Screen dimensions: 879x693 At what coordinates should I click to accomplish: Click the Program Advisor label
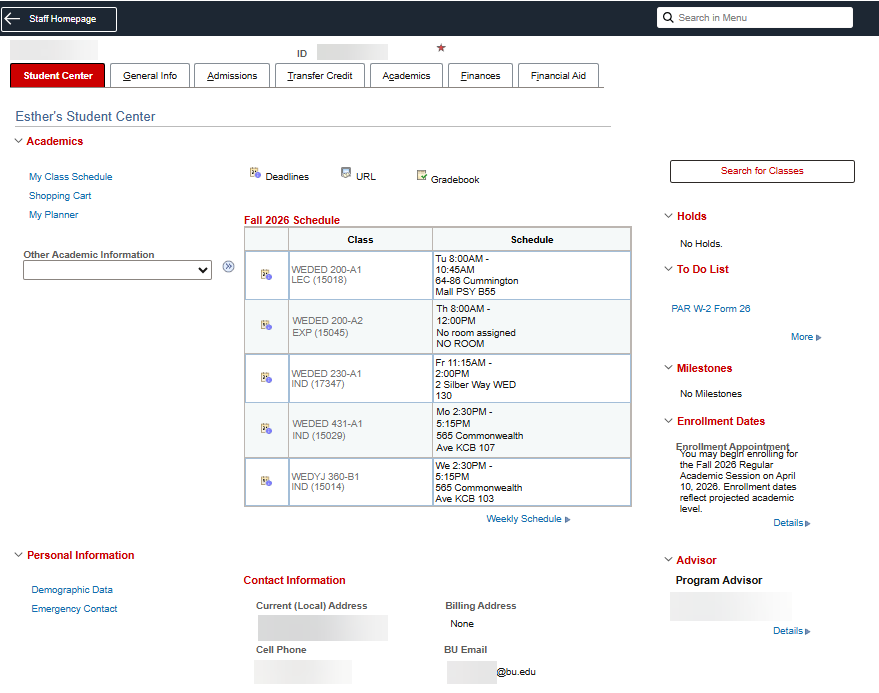pos(719,580)
